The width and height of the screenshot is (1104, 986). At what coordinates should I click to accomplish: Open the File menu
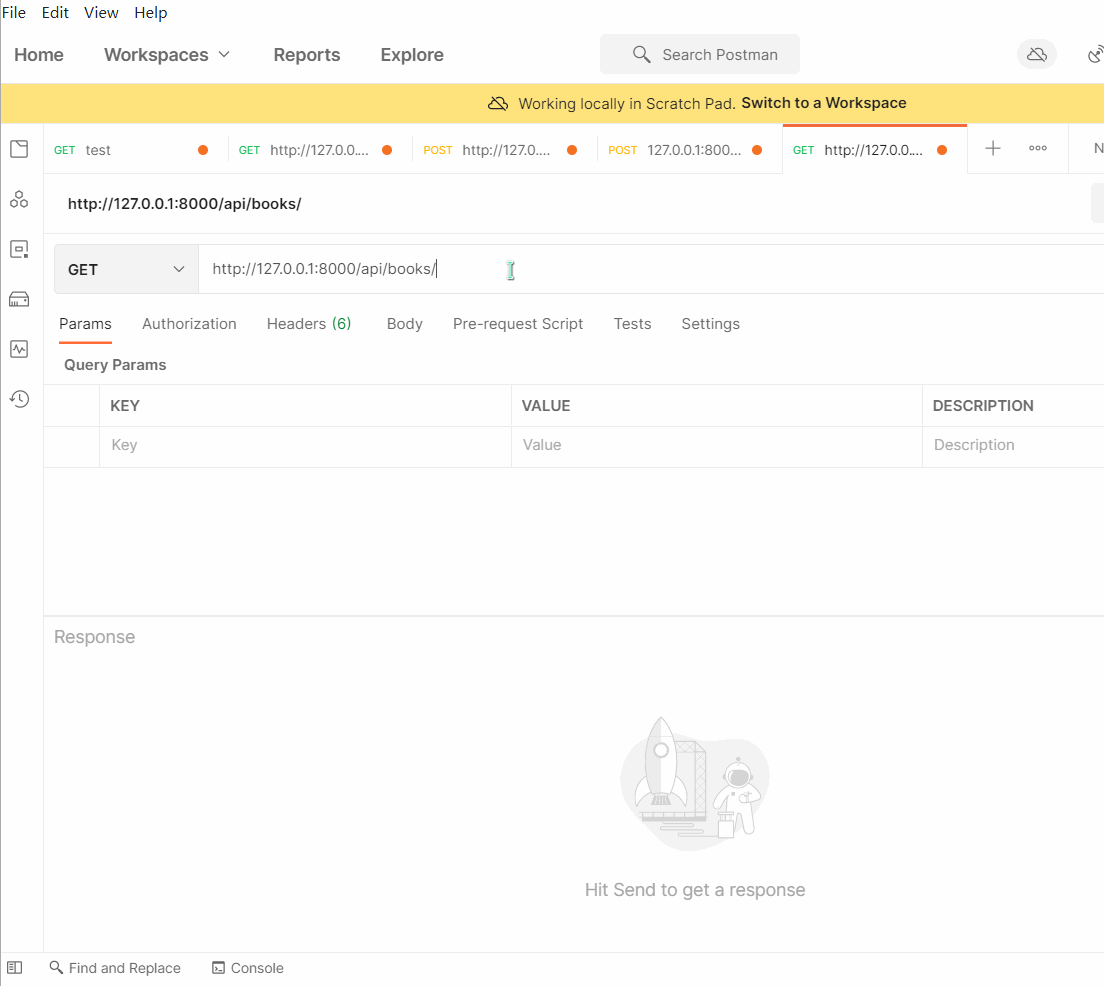pyautogui.click(x=13, y=13)
